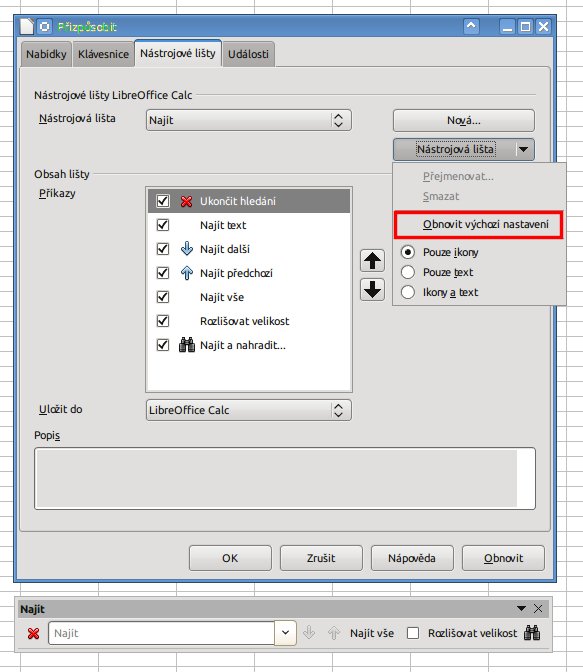
Task: Switch to the Klávesnice tab
Action: 103,54
